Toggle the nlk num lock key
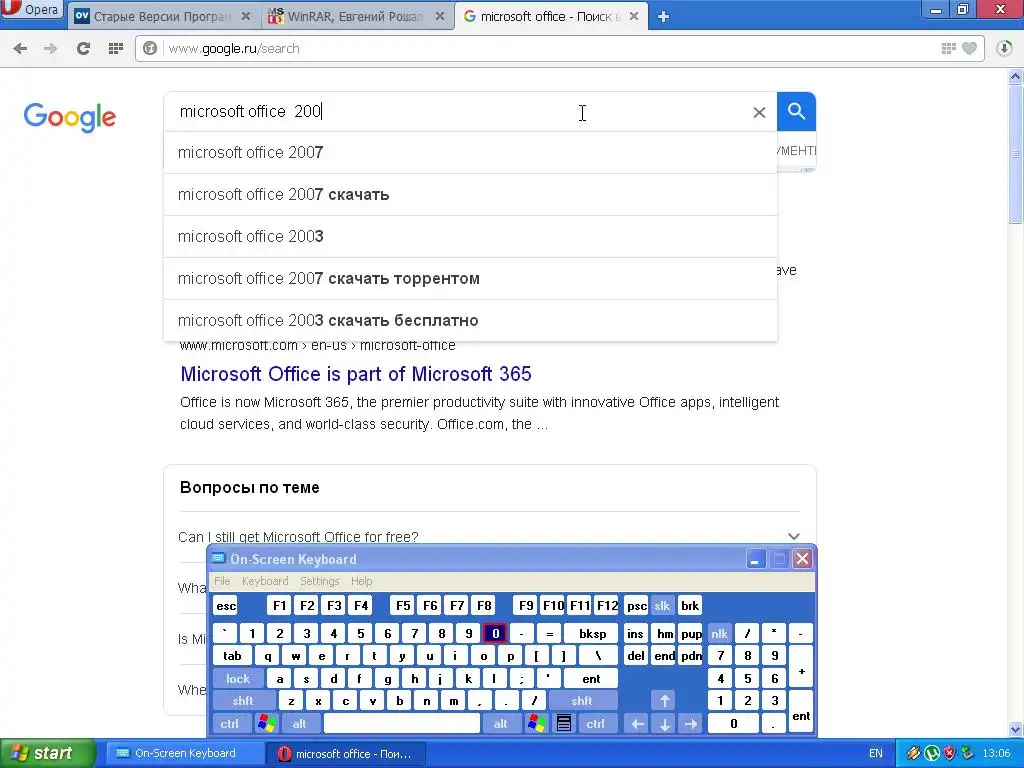Image resolution: width=1024 pixels, height=768 pixels. tap(720, 633)
